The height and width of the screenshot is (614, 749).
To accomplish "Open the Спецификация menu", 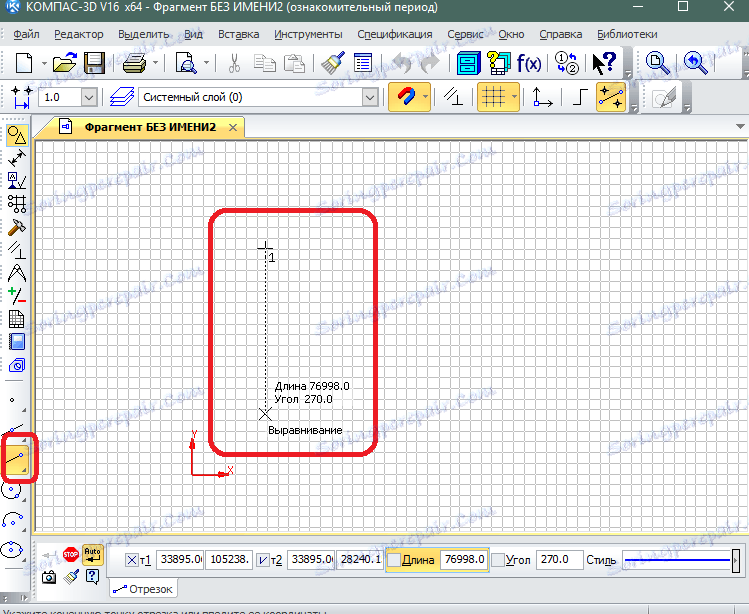I will click(395, 34).
